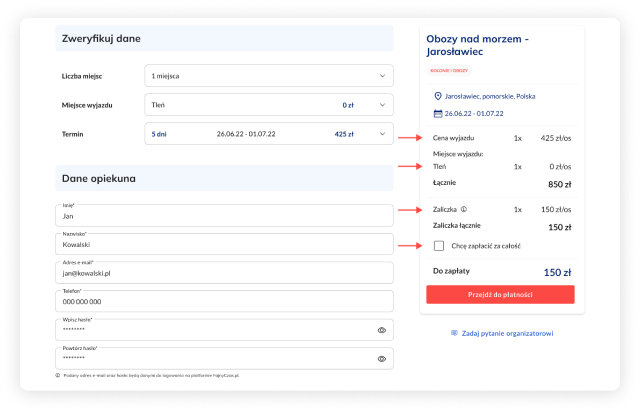
Task: Click the location pin icon beside Jarosławiec address
Action: [x=437, y=97]
